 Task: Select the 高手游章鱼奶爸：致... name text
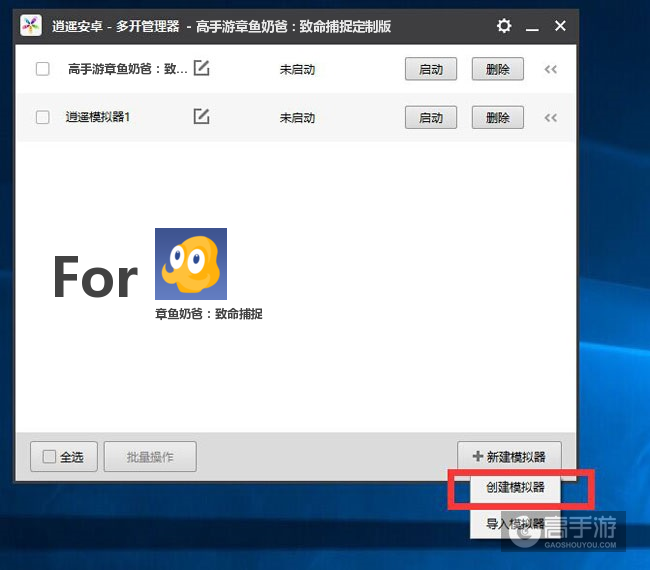pos(128,68)
